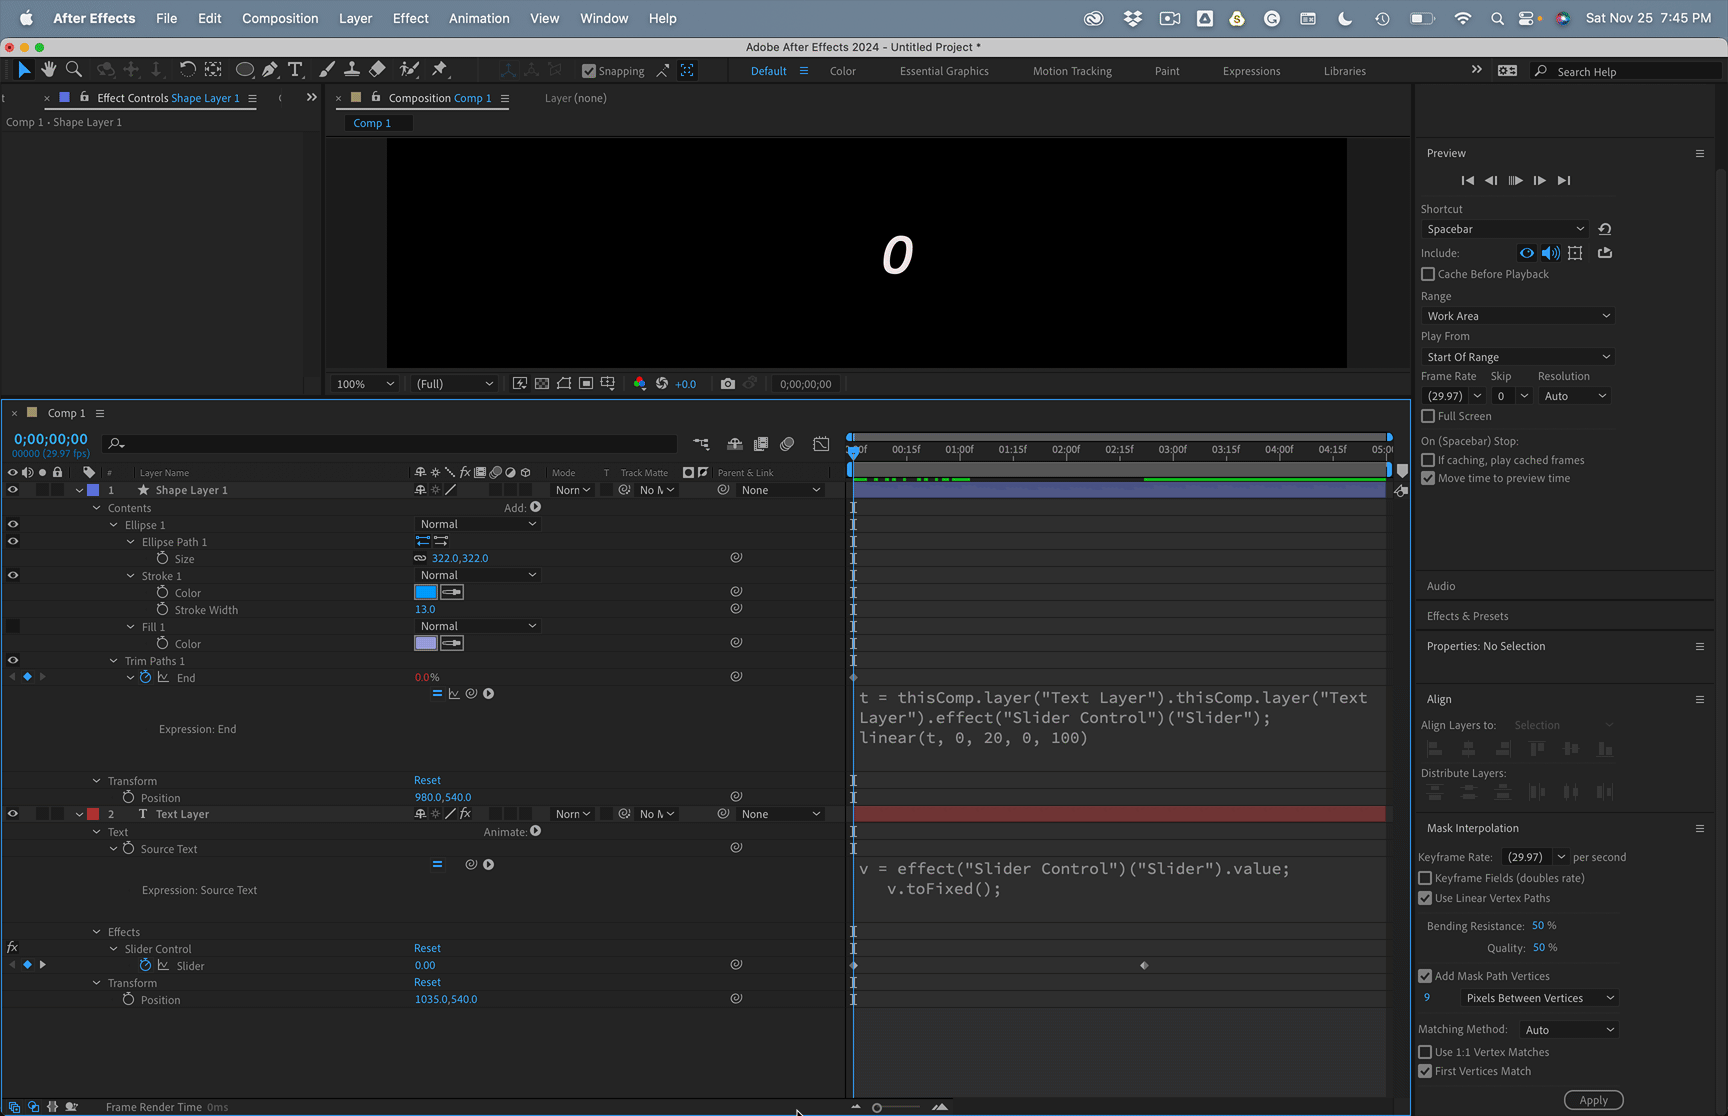Reset the Shape Layer 1 Transform
The height and width of the screenshot is (1116, 1728).
(427, 780)
